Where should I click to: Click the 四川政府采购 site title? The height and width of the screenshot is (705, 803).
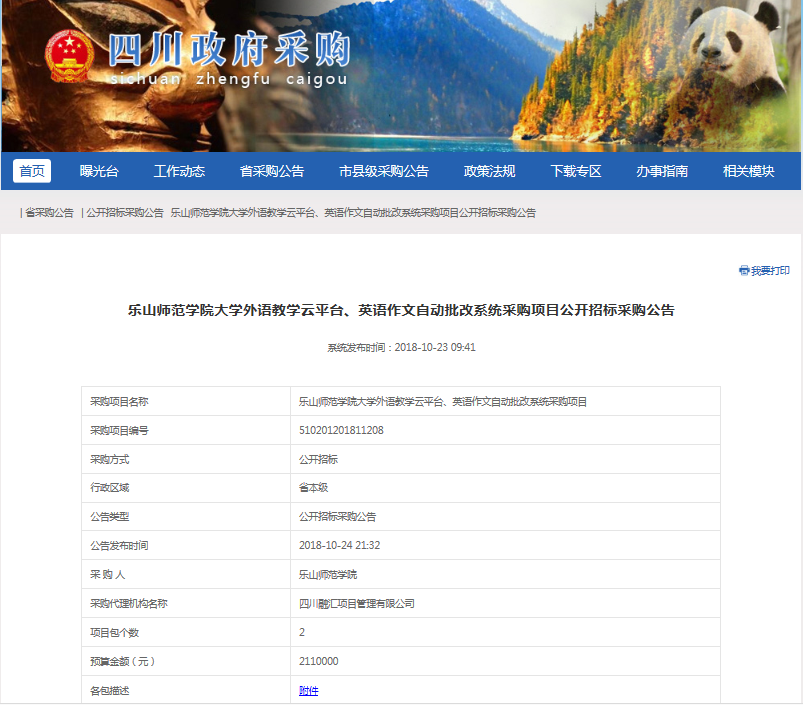pos(229,48)
